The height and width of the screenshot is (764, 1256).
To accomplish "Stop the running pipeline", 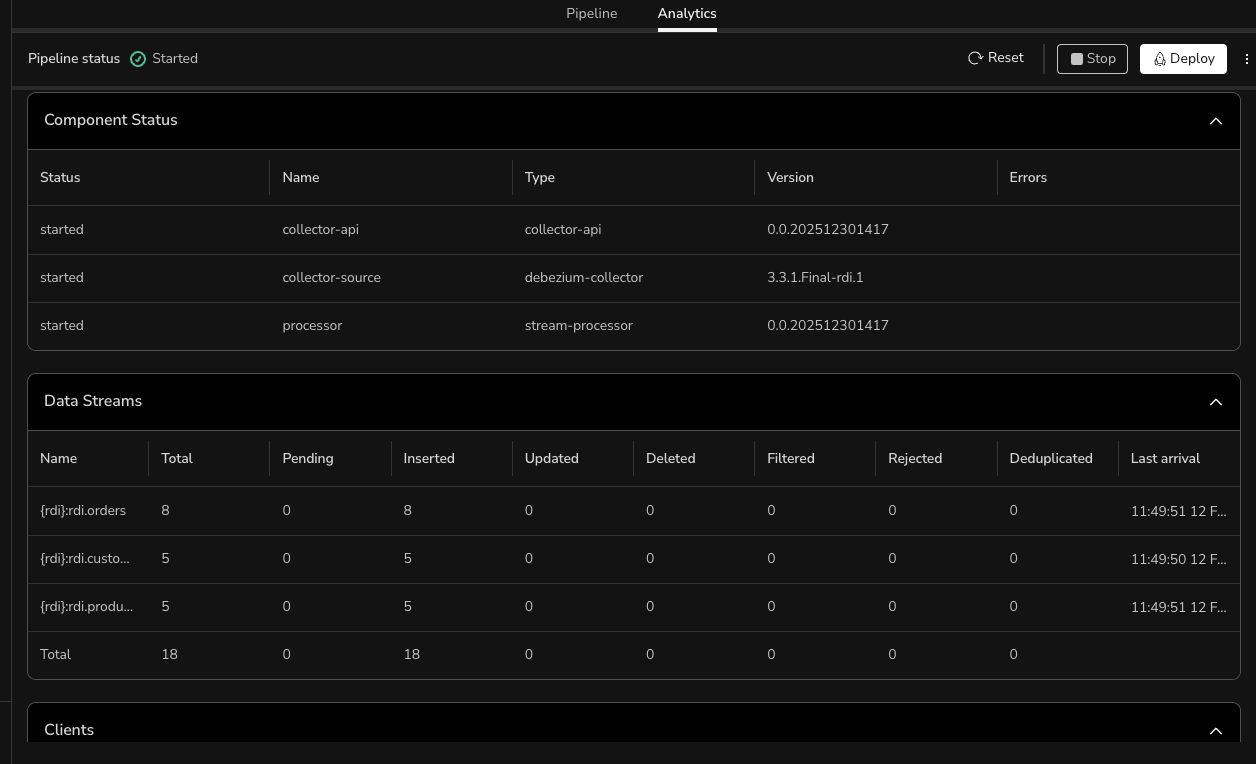I will tap(1092, 59).
